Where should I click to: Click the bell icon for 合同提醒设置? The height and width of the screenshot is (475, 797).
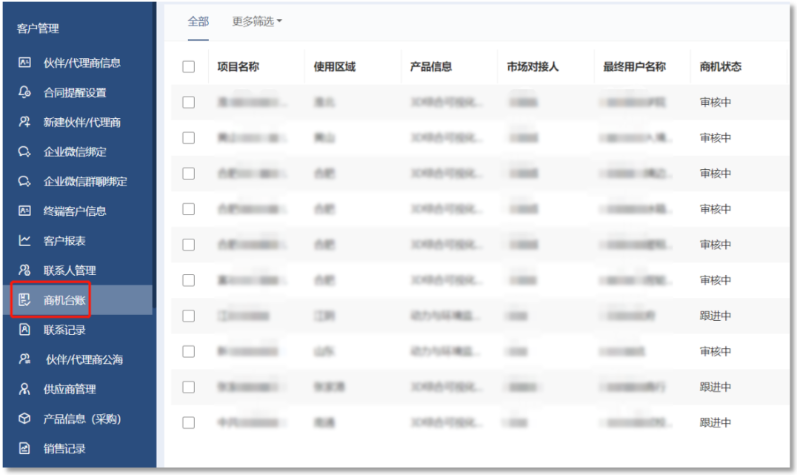[x=25, y=93]
